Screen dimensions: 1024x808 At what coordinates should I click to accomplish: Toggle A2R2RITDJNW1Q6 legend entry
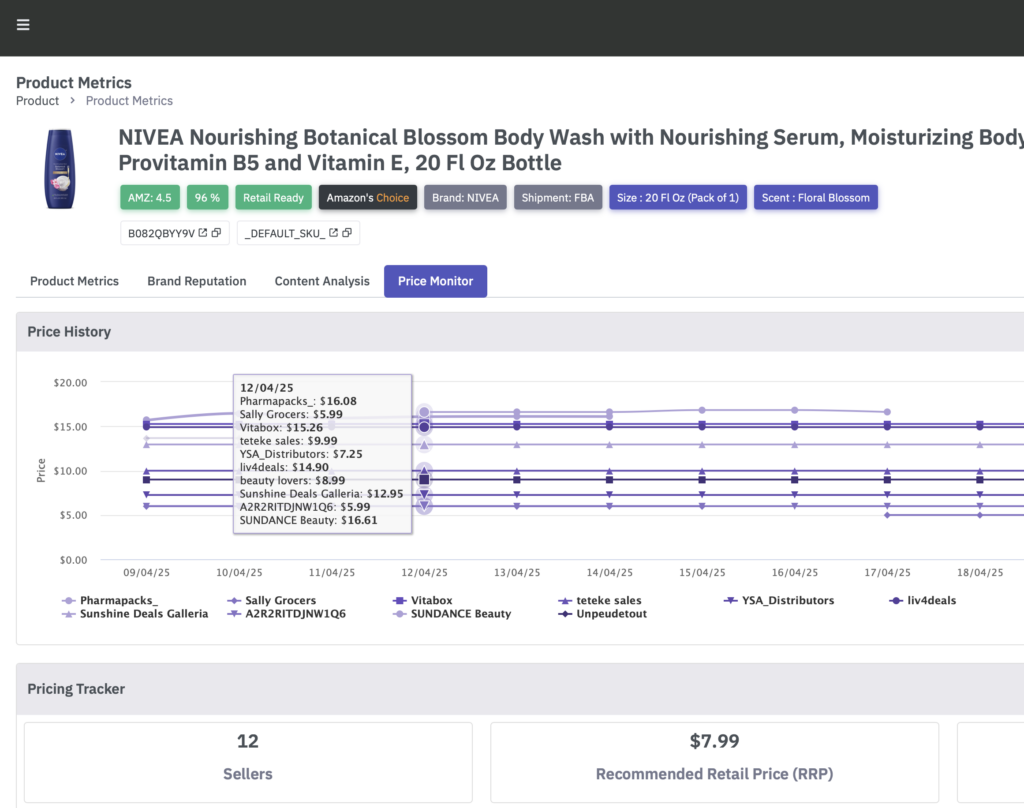[287, 613]
